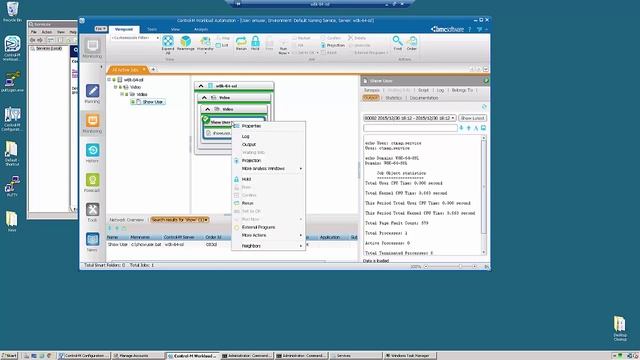Open the Script tab in job pane
Image resolution: width=640 pixels, height=360 pixels.
(x=423, y=90)
